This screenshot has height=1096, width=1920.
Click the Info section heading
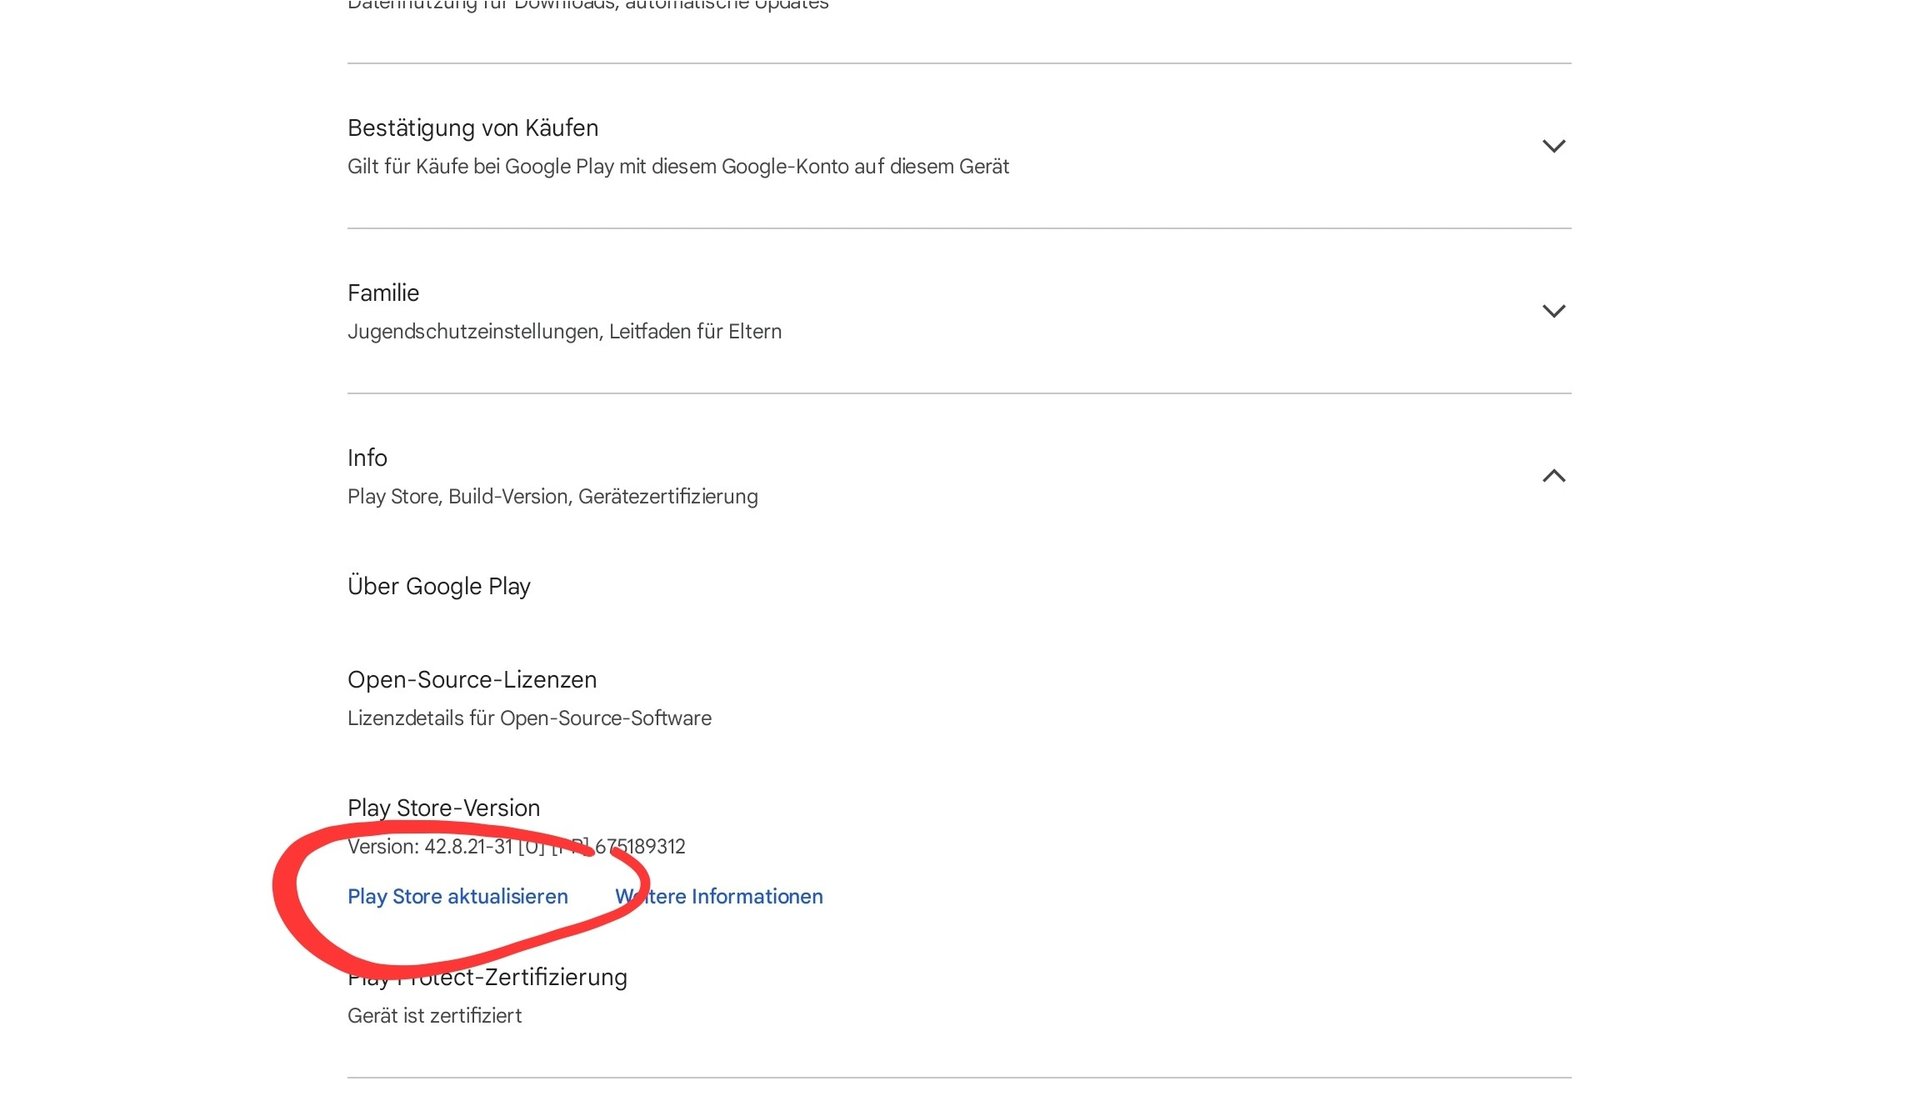pyautogui.click(x=367, y=458)
